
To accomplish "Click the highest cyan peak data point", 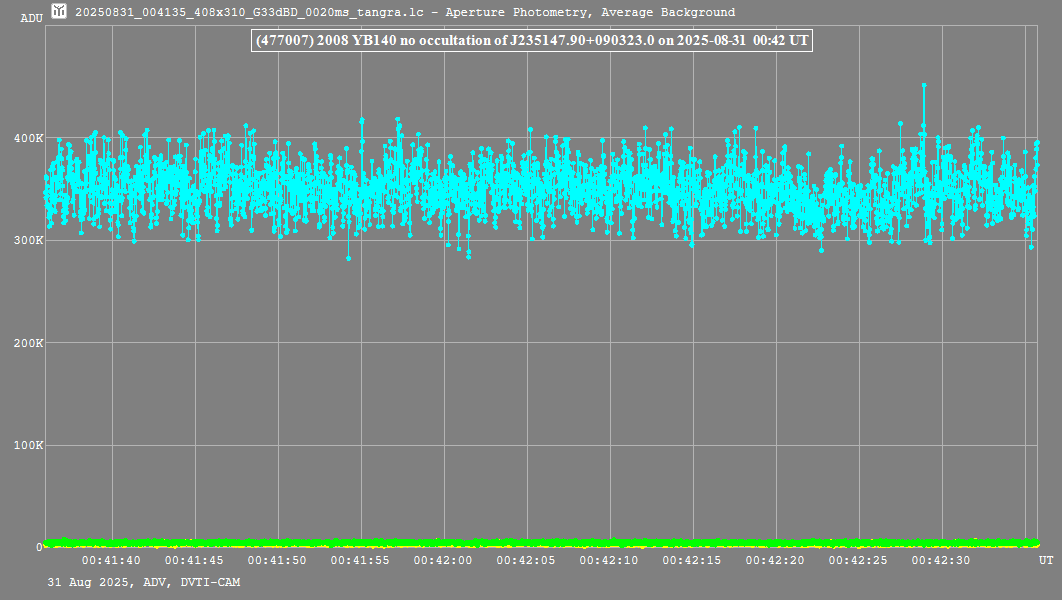I will [x=924, y=86].
